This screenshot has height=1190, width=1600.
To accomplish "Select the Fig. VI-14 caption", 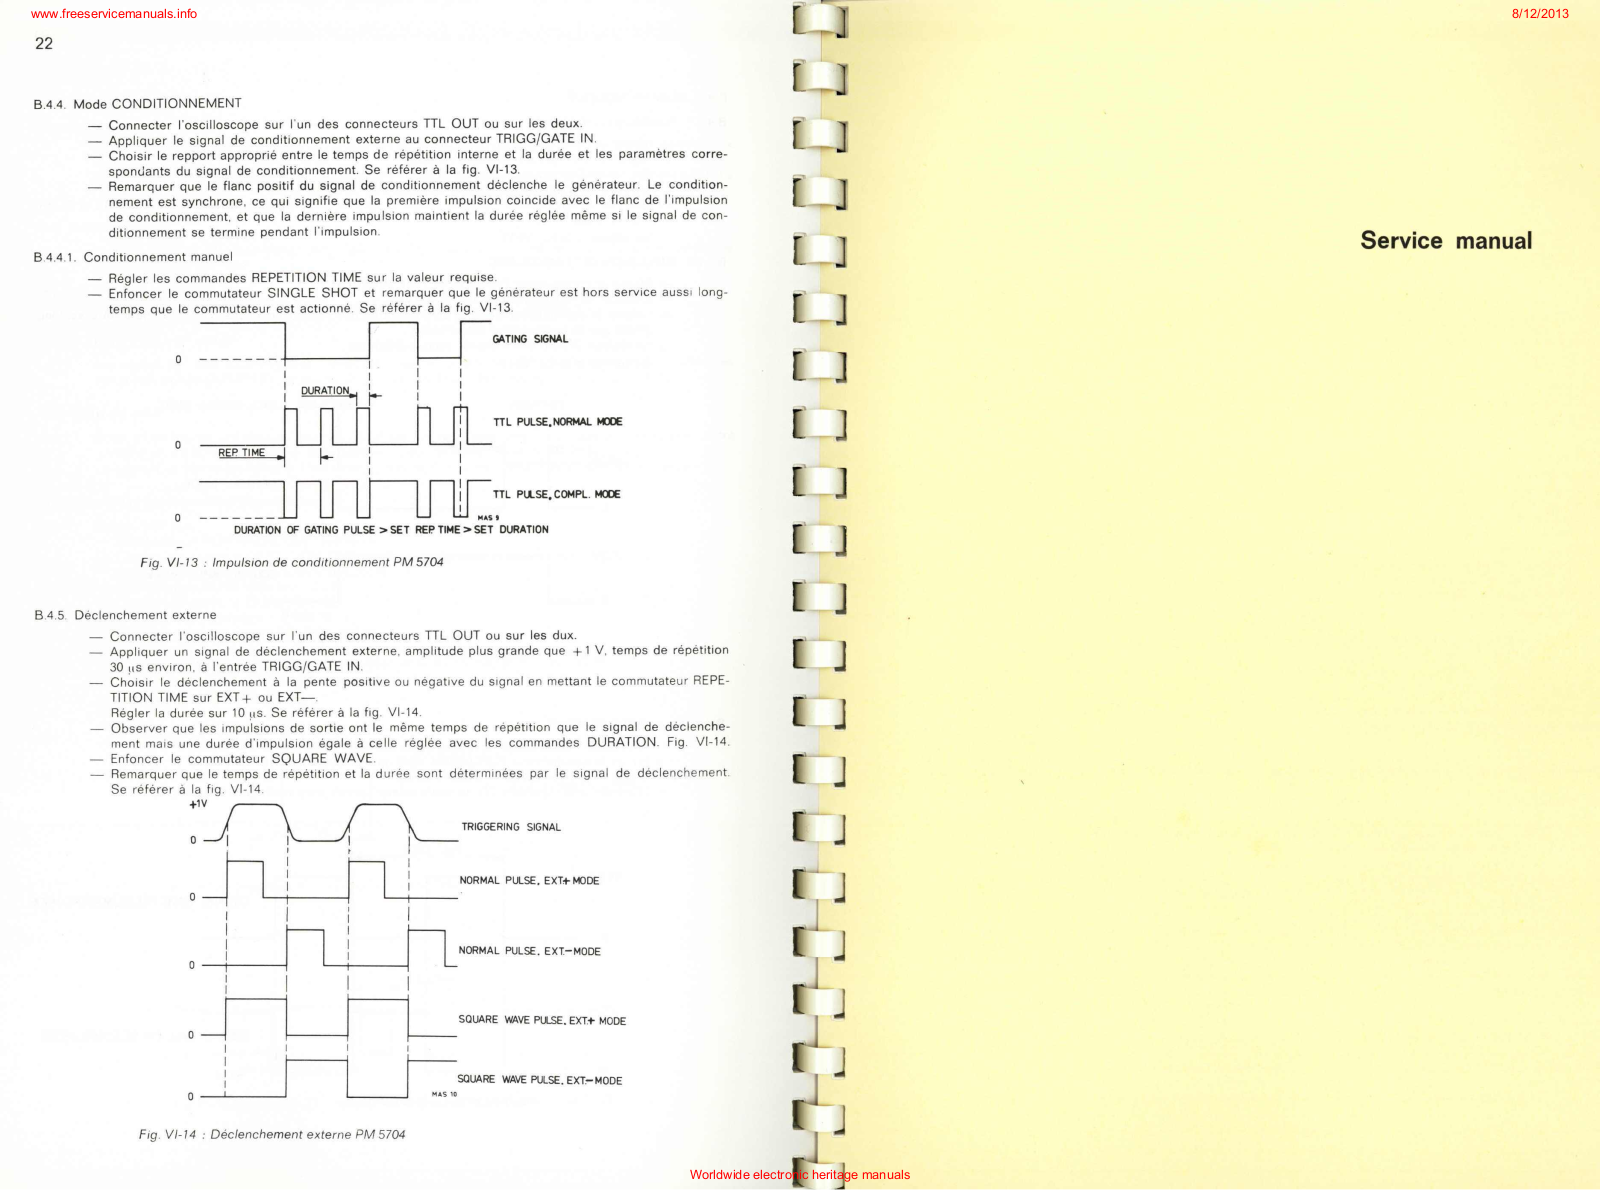I will point(272,1134).
